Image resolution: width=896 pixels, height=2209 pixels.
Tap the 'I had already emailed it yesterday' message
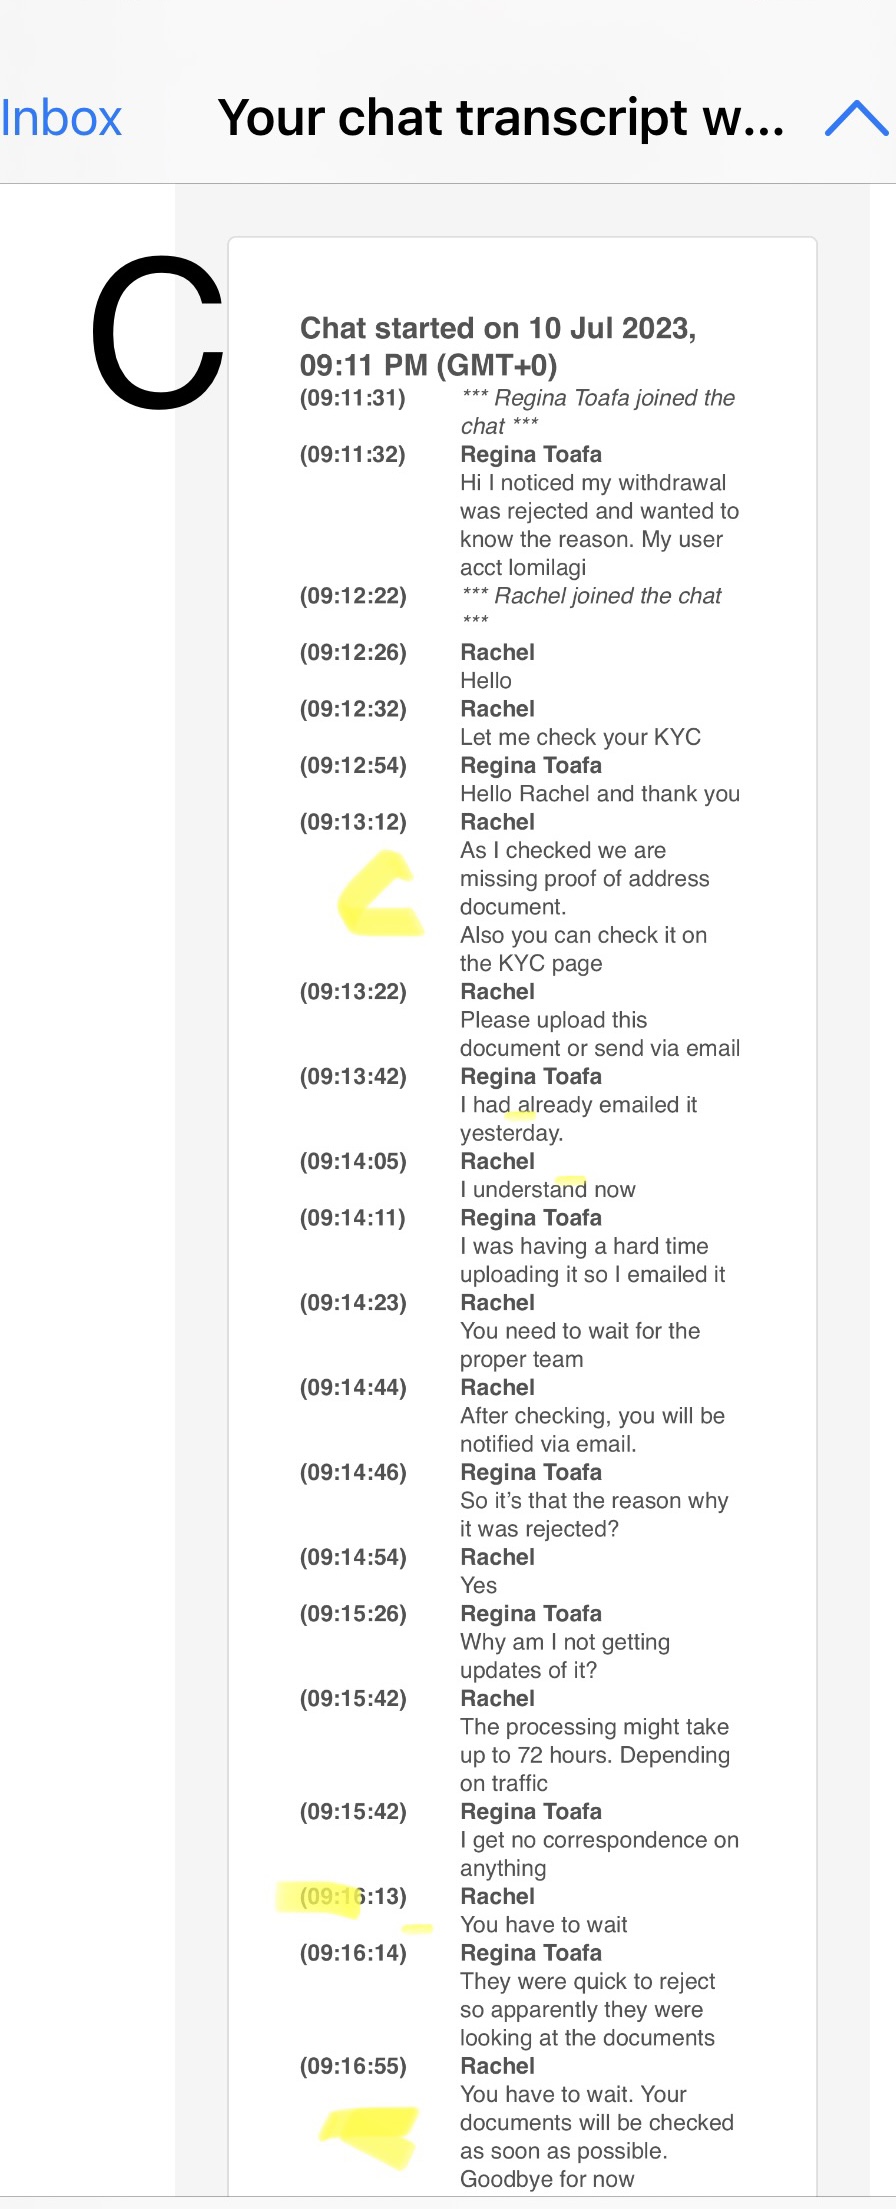[x=578, y=1118]
